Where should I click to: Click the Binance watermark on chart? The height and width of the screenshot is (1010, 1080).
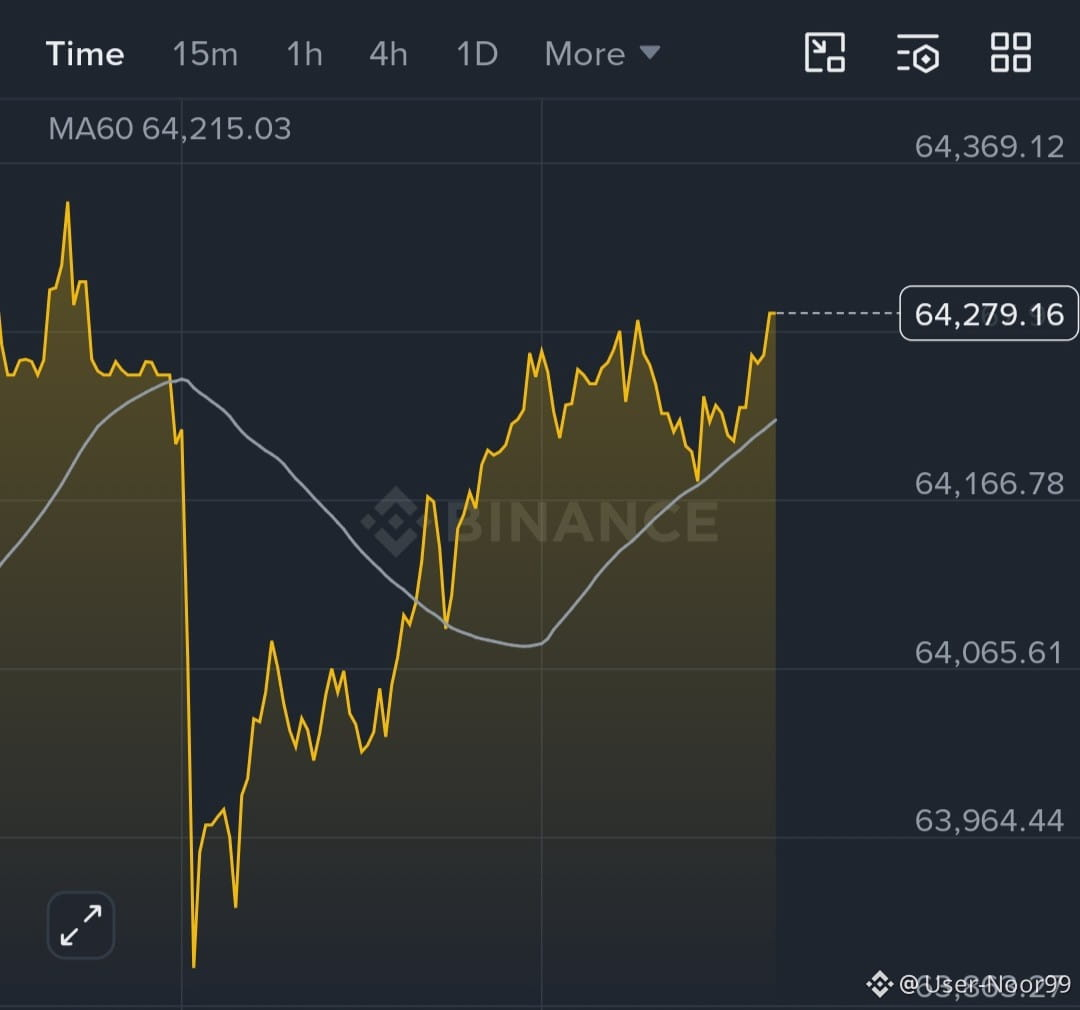click(540, 522)
